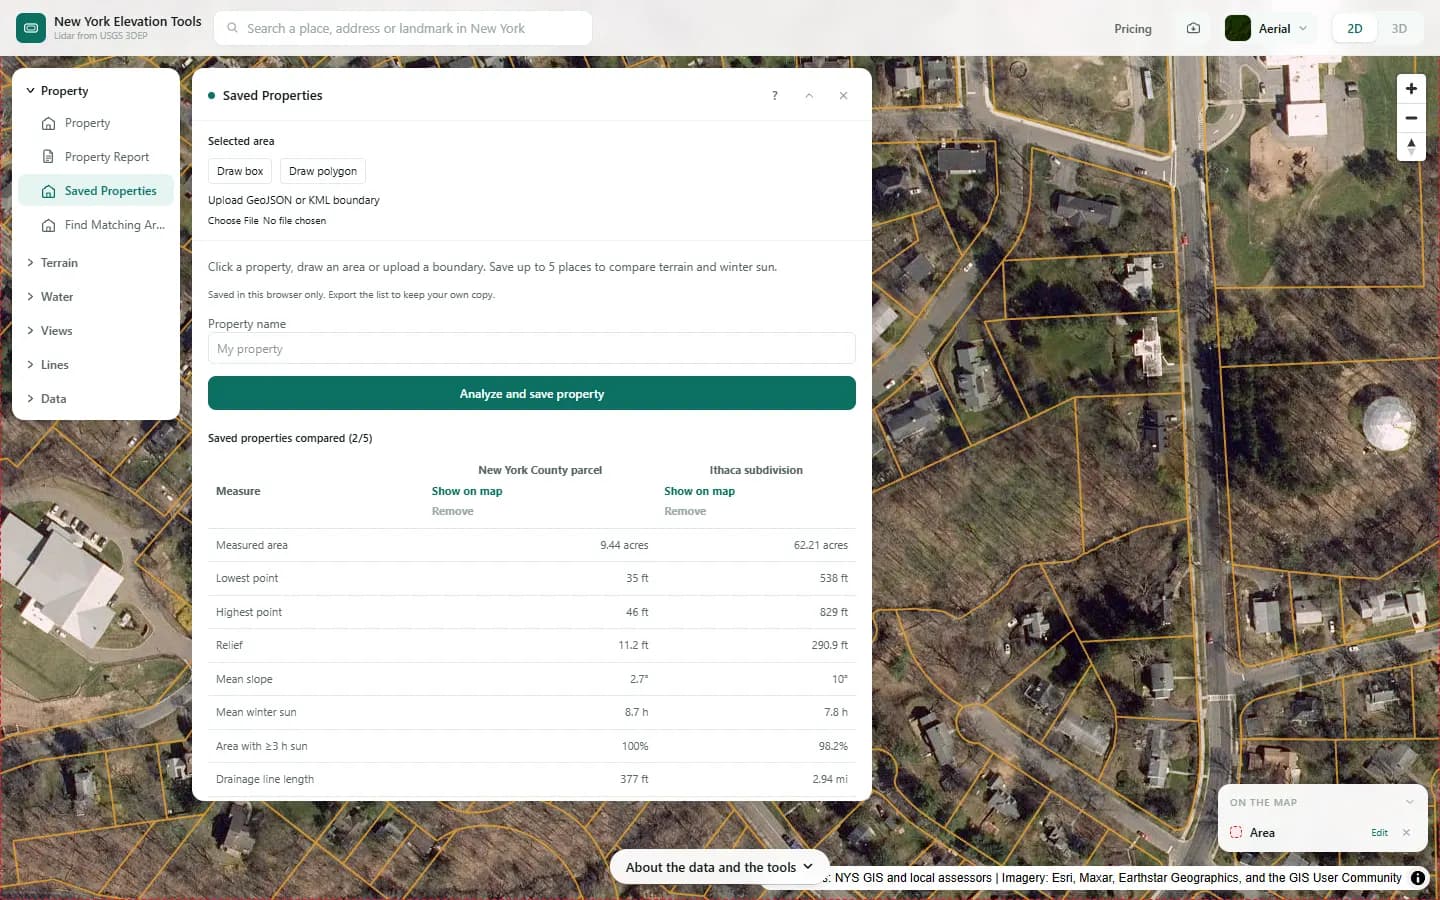Viewport: 1440px width, 900px height.
Task: Close the Saved Properties panel
Action: tap(843, 96)
